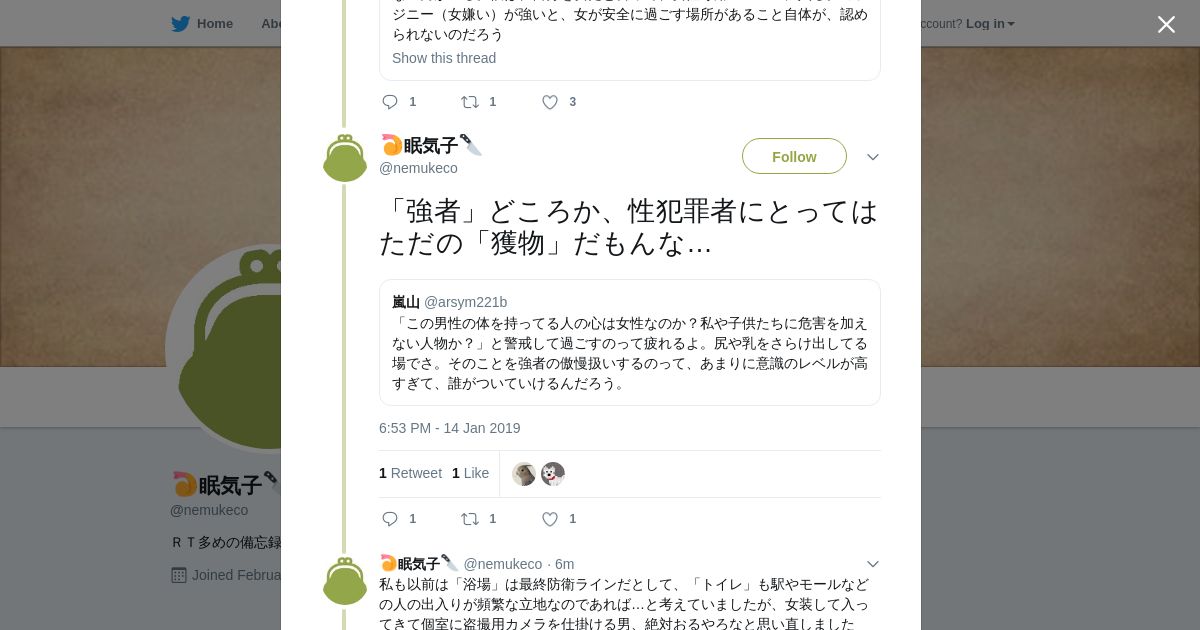Retweet the main nemukeco tweet

pos(470,519)
